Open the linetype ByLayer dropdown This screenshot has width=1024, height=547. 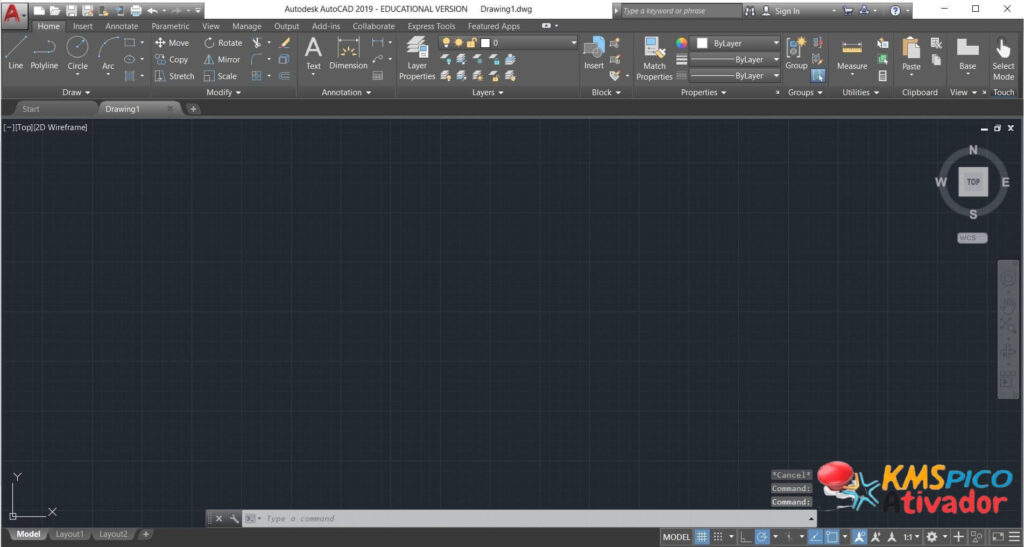[x=735, y=76]
